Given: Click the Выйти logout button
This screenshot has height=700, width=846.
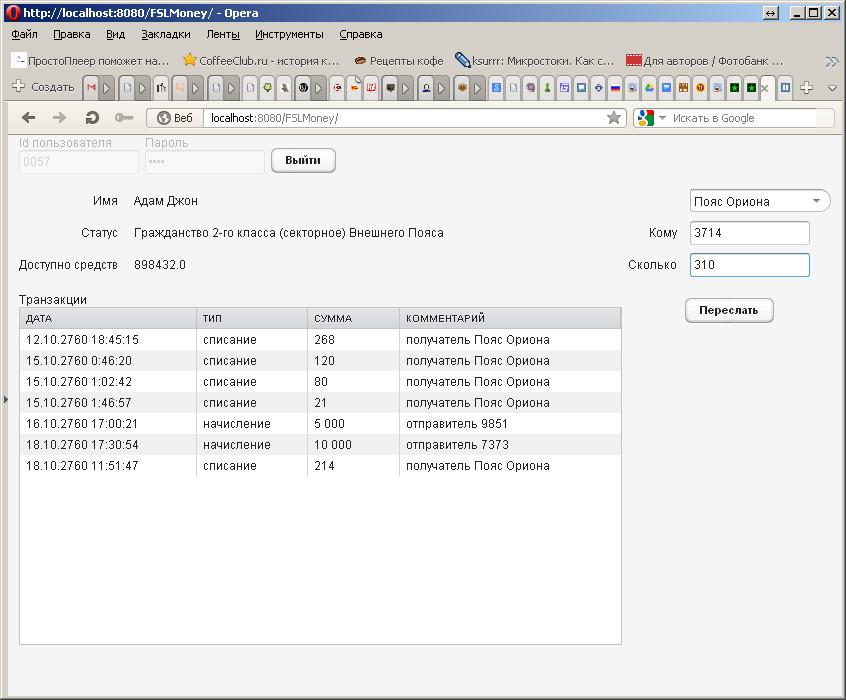Looking at the screenshot, I should click(x=303, y=160).
